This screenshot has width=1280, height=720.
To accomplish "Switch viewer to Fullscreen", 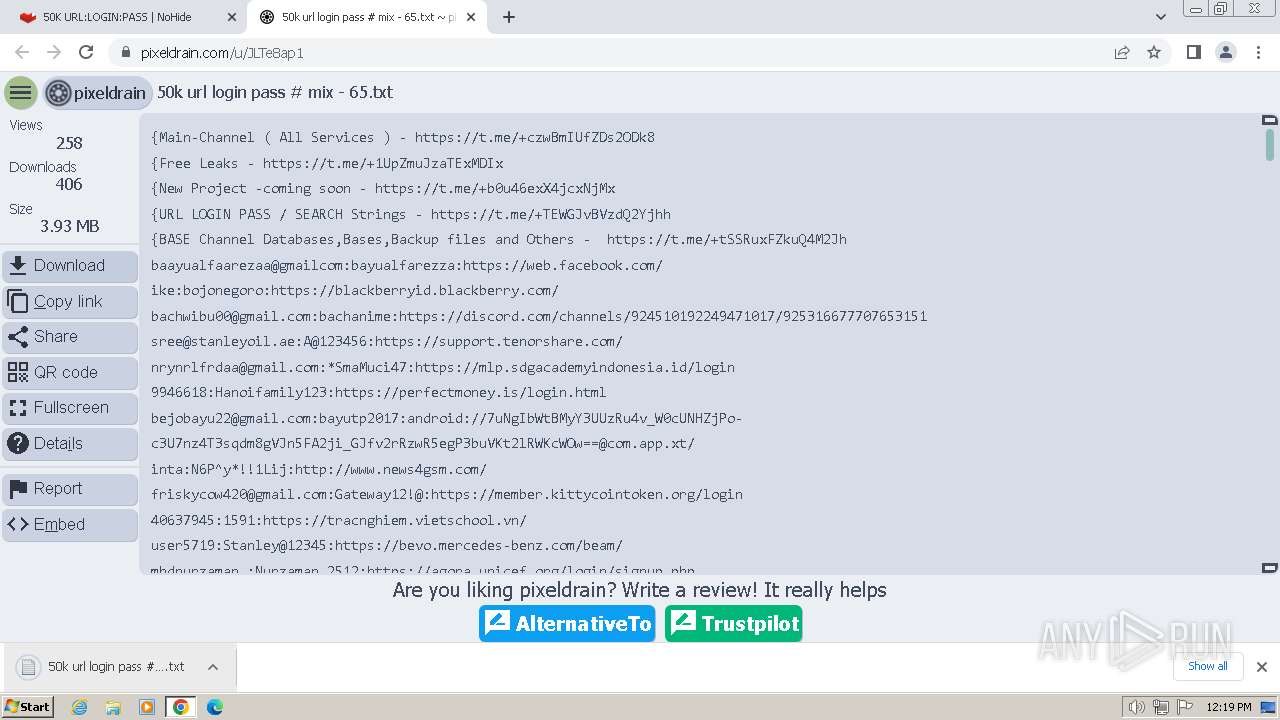I will coord(70,408).
